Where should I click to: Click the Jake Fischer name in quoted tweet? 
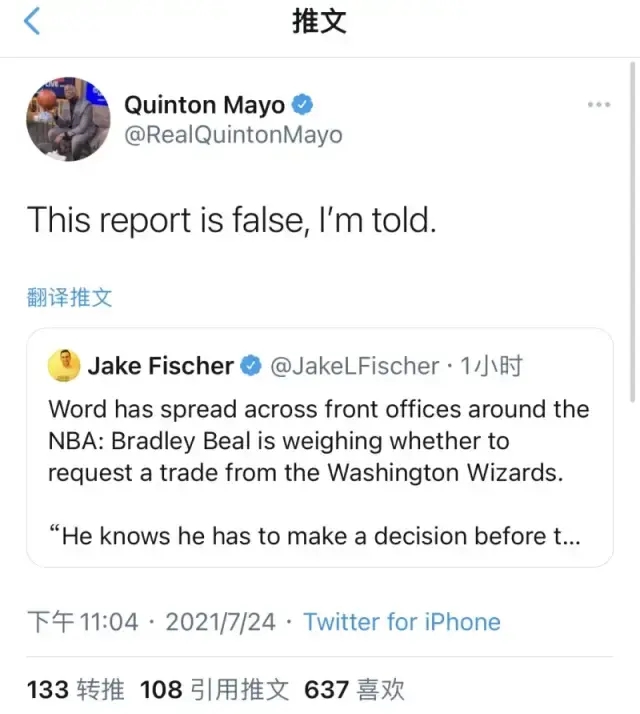(160, 367)
